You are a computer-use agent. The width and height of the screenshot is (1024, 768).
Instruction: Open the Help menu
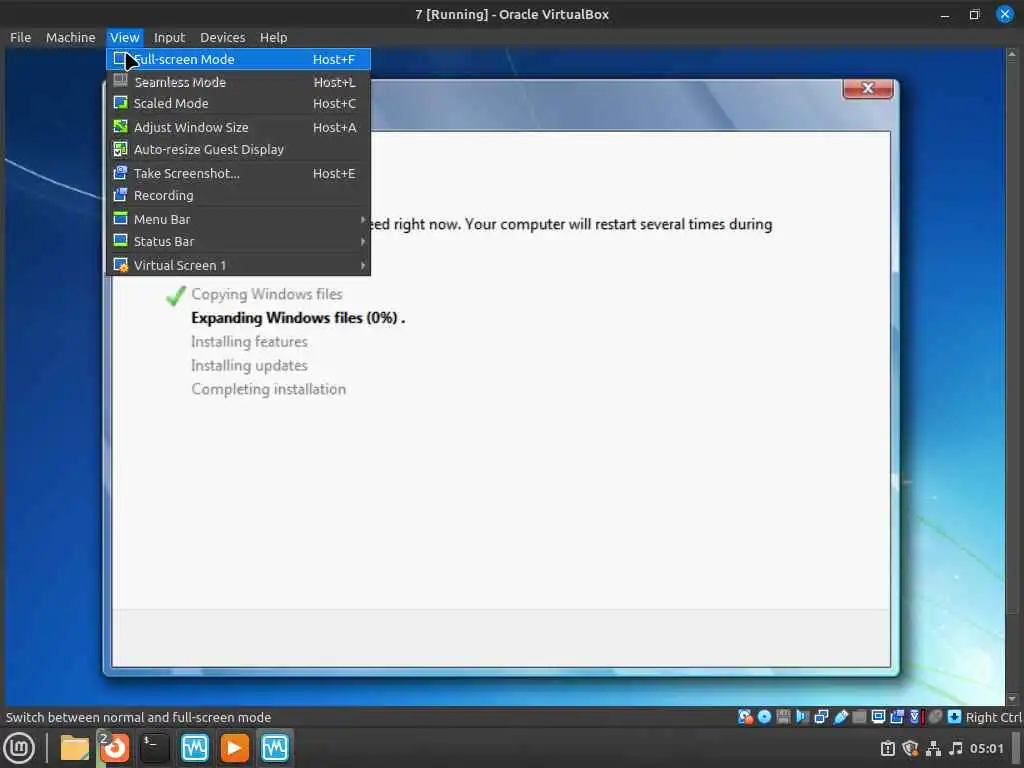tap(274, 37)
